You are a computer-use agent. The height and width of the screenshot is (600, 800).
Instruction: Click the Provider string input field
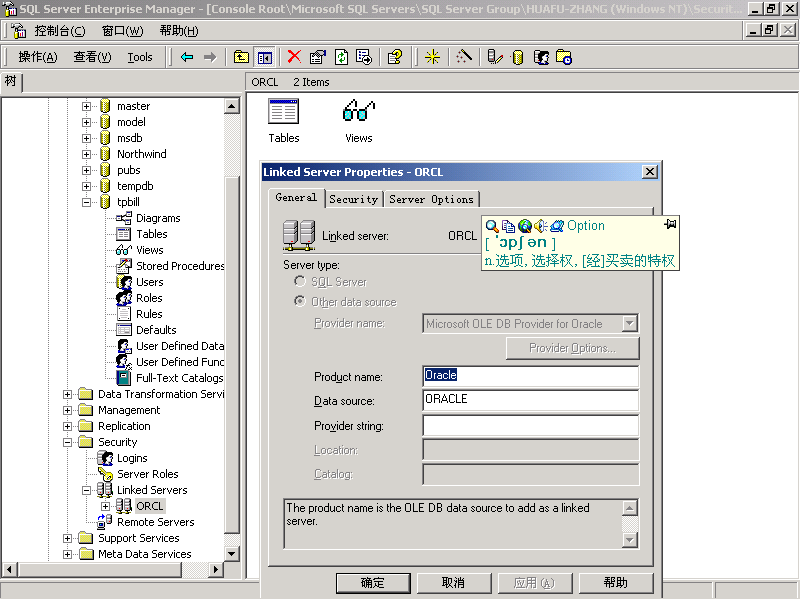530,426
